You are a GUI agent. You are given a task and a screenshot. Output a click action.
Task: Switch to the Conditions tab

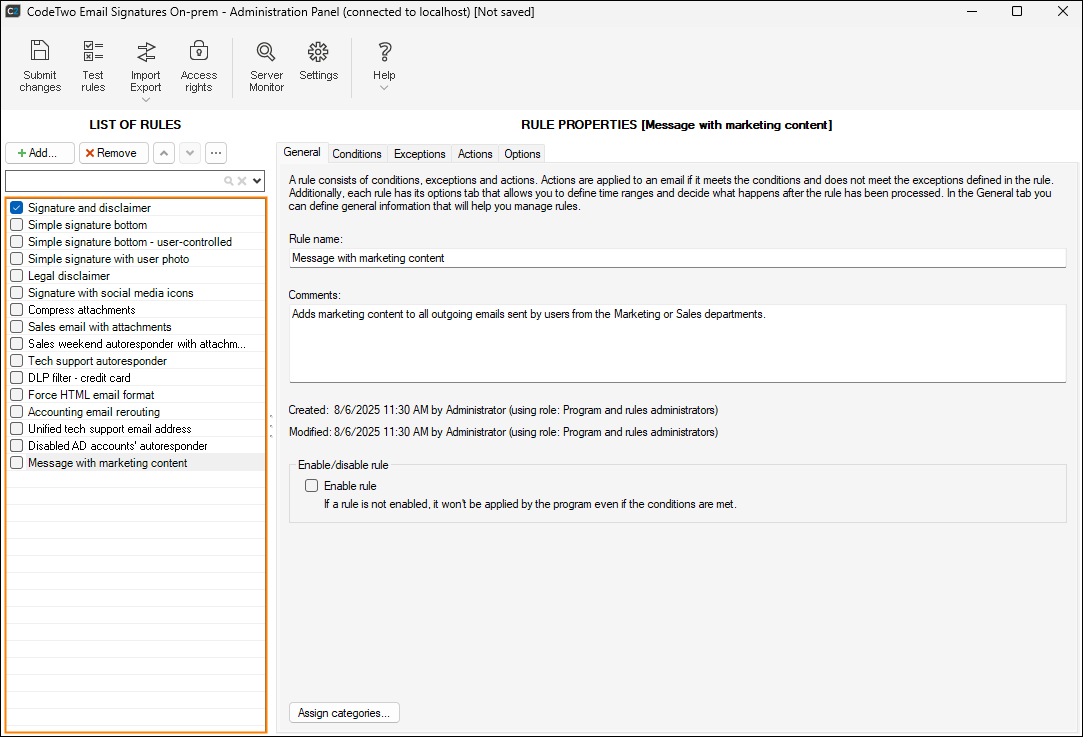(356, 154)
